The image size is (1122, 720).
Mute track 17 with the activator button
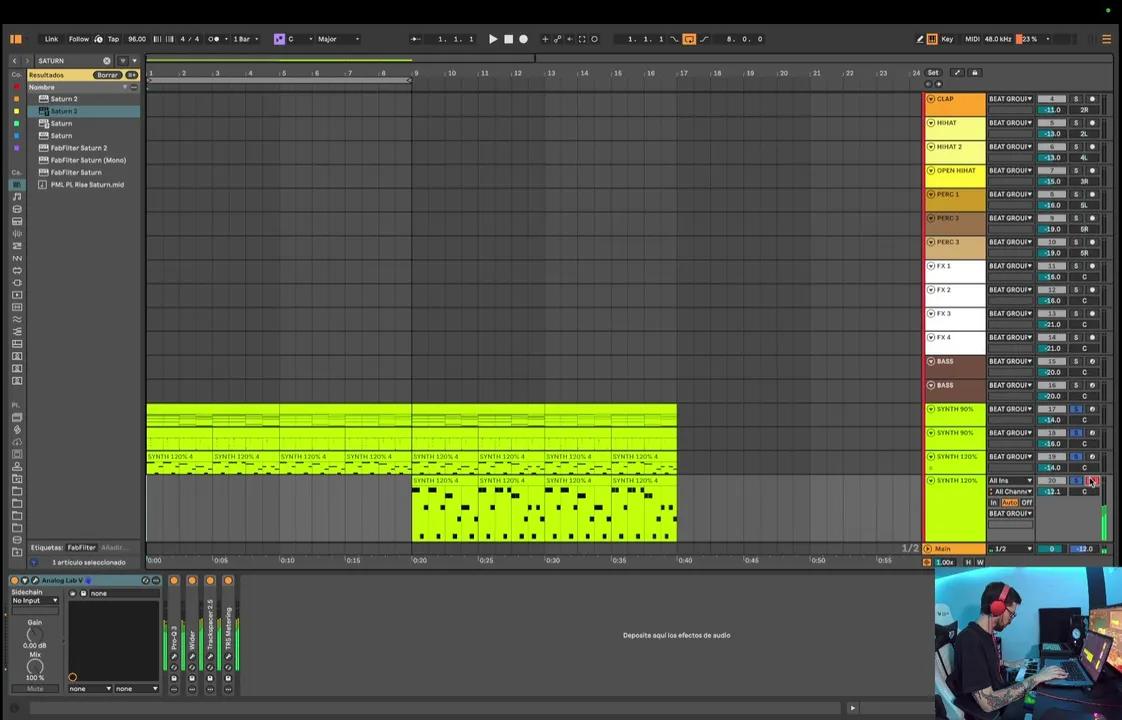pyautogui.click(x=1052, y=409)
